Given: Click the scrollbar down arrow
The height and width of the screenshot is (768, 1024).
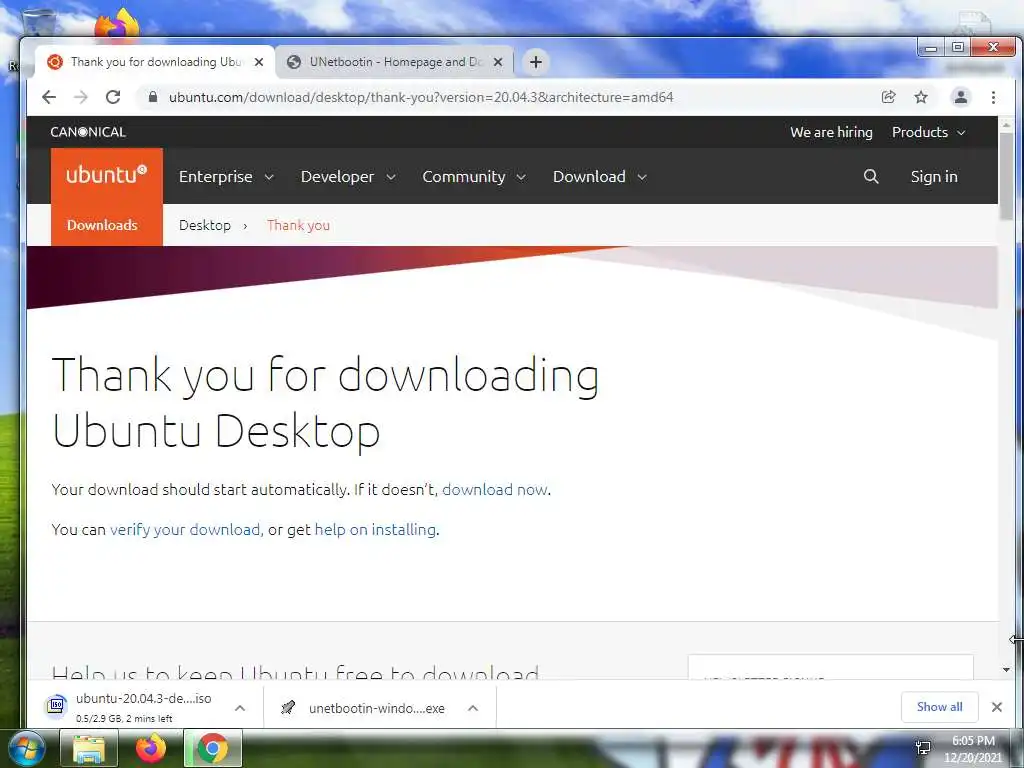Looking at the screenshot, I should pos(1006,669).
